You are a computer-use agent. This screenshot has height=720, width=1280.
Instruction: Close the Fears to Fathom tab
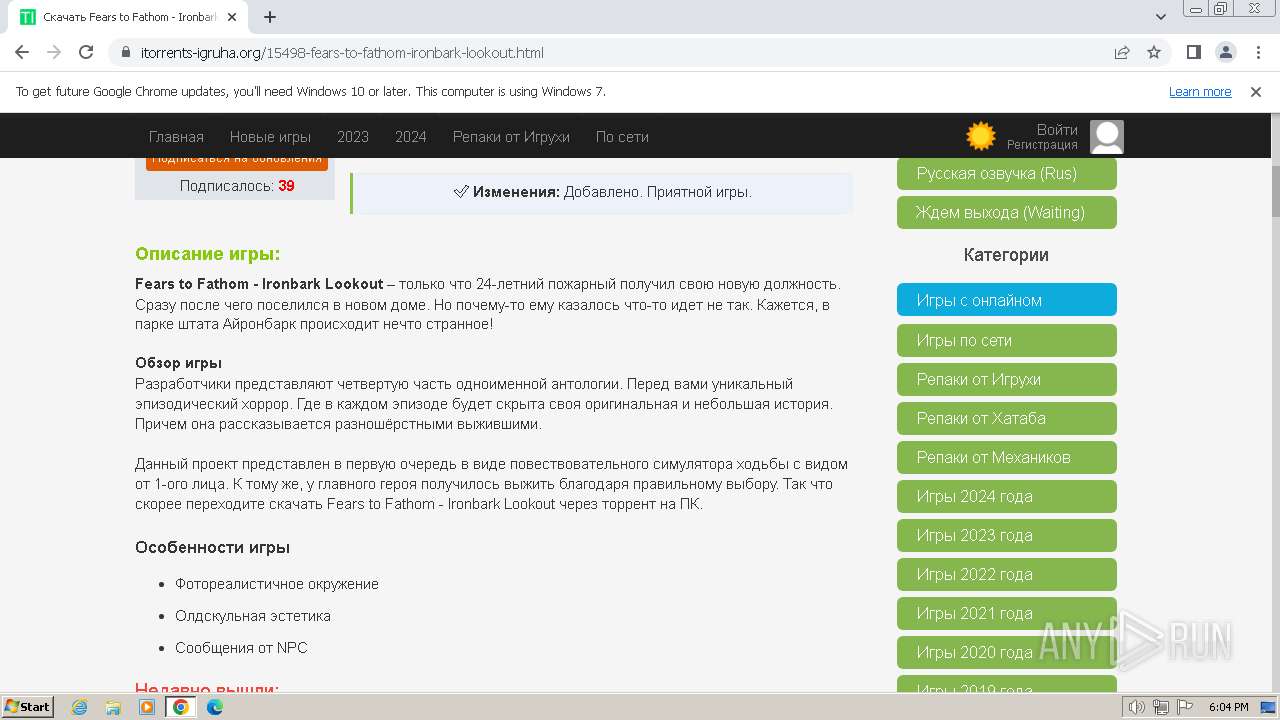[x=233, y=17]
